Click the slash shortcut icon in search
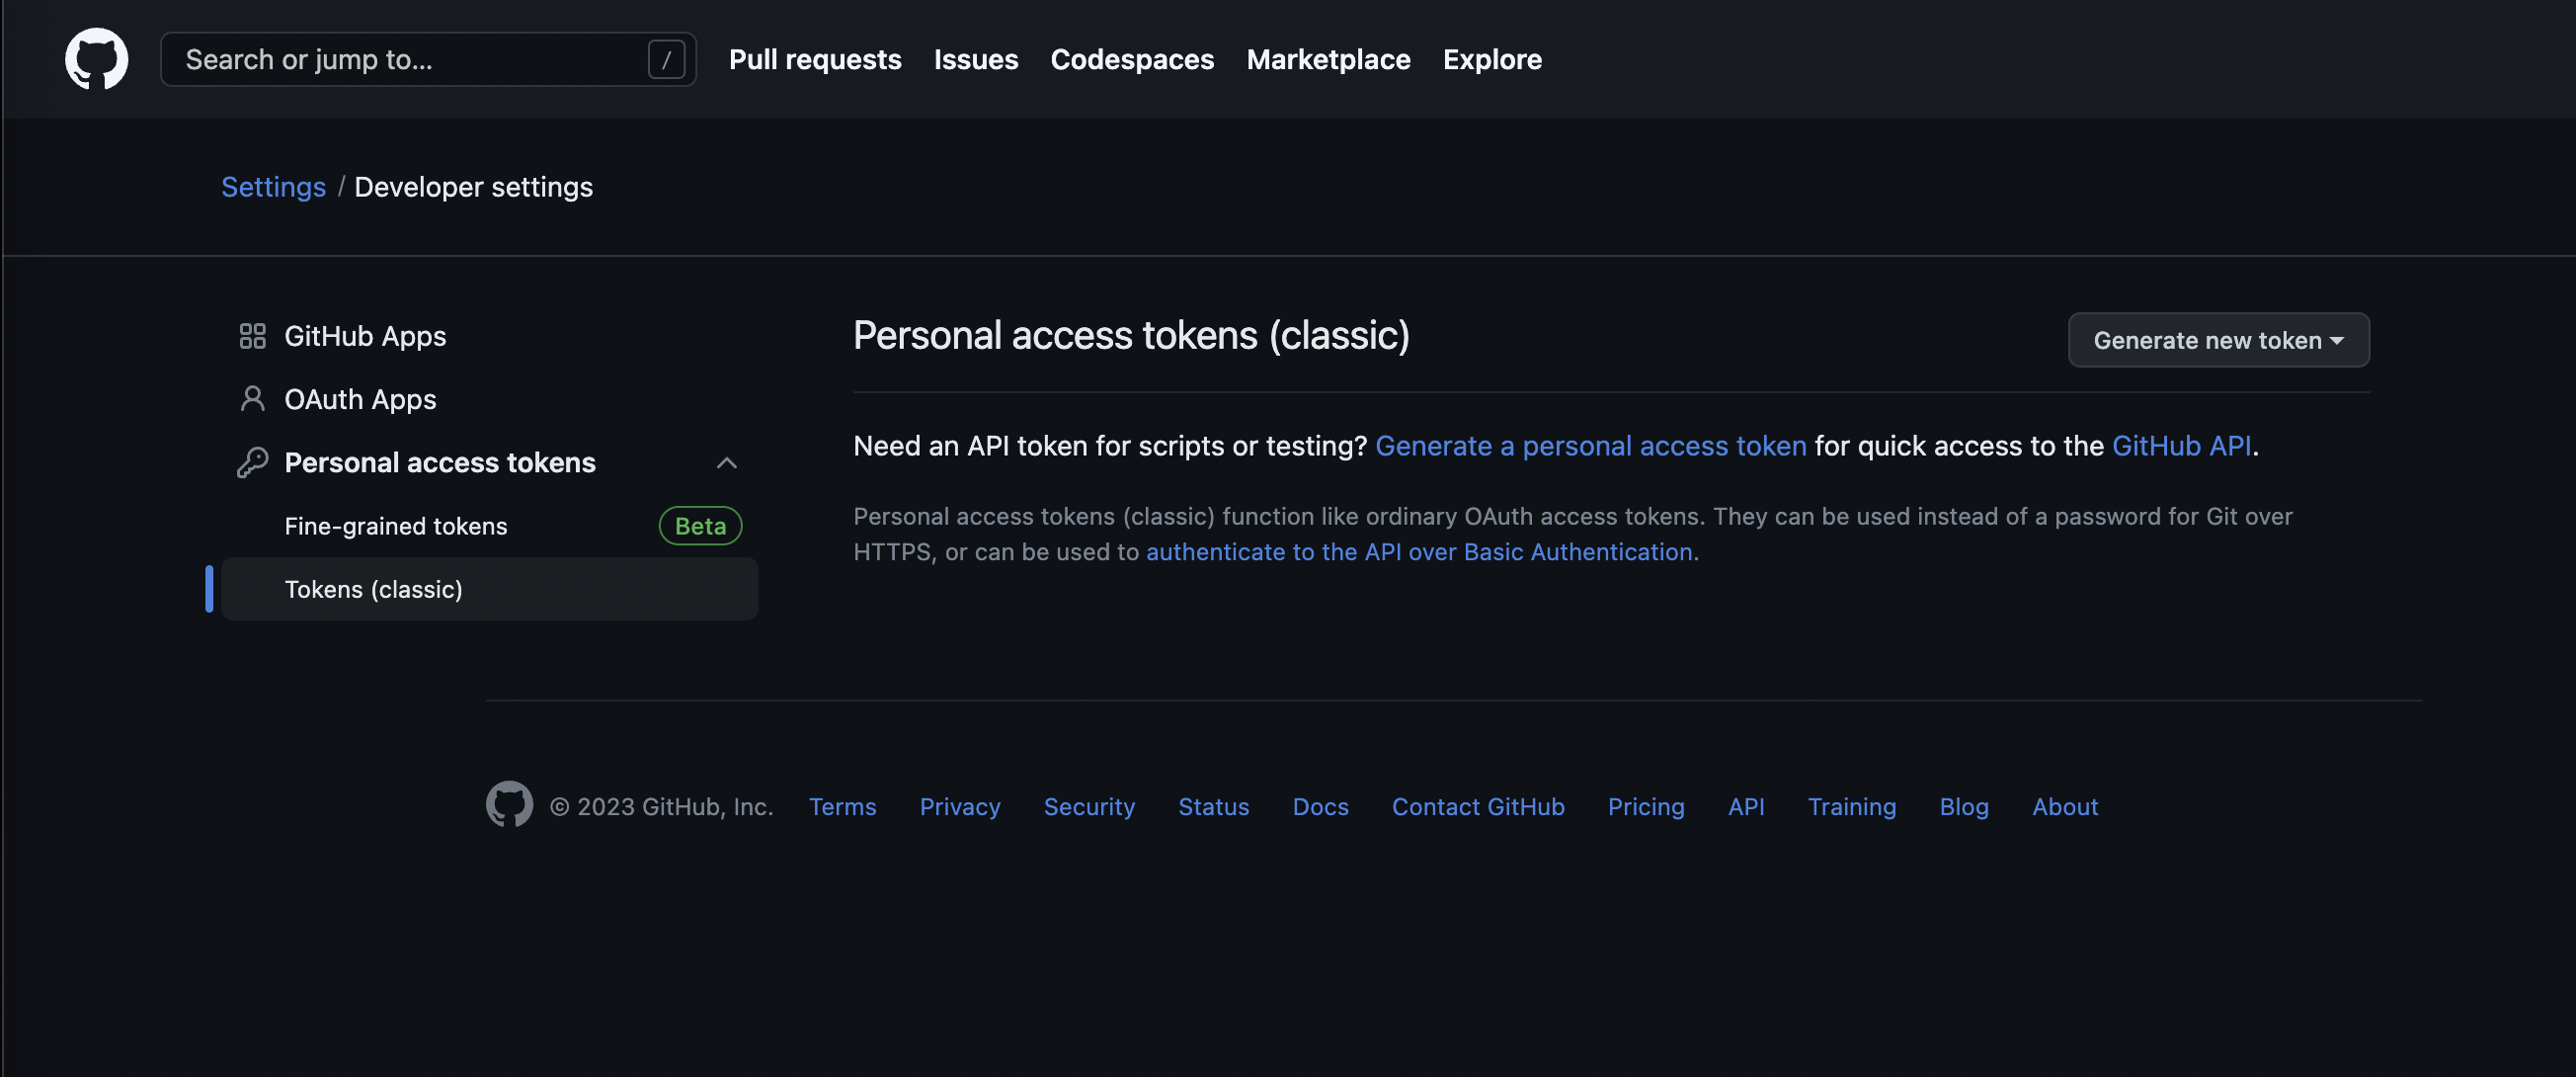Screen dimensions: 2576x1077 tap(666, 59)
